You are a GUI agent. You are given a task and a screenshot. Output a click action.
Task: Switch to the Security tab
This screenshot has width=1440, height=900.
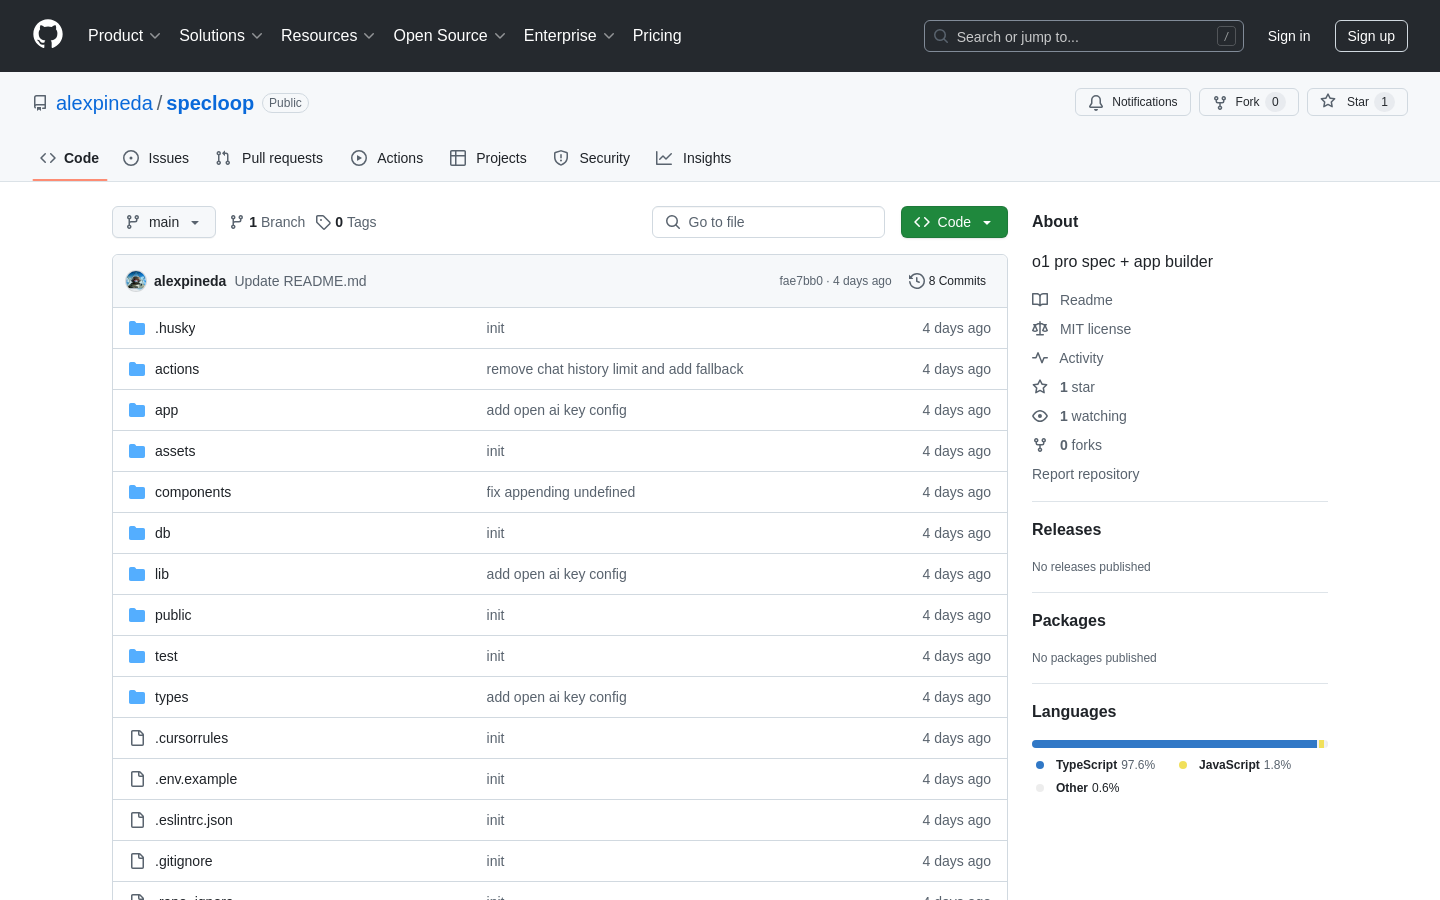[592, 158]
